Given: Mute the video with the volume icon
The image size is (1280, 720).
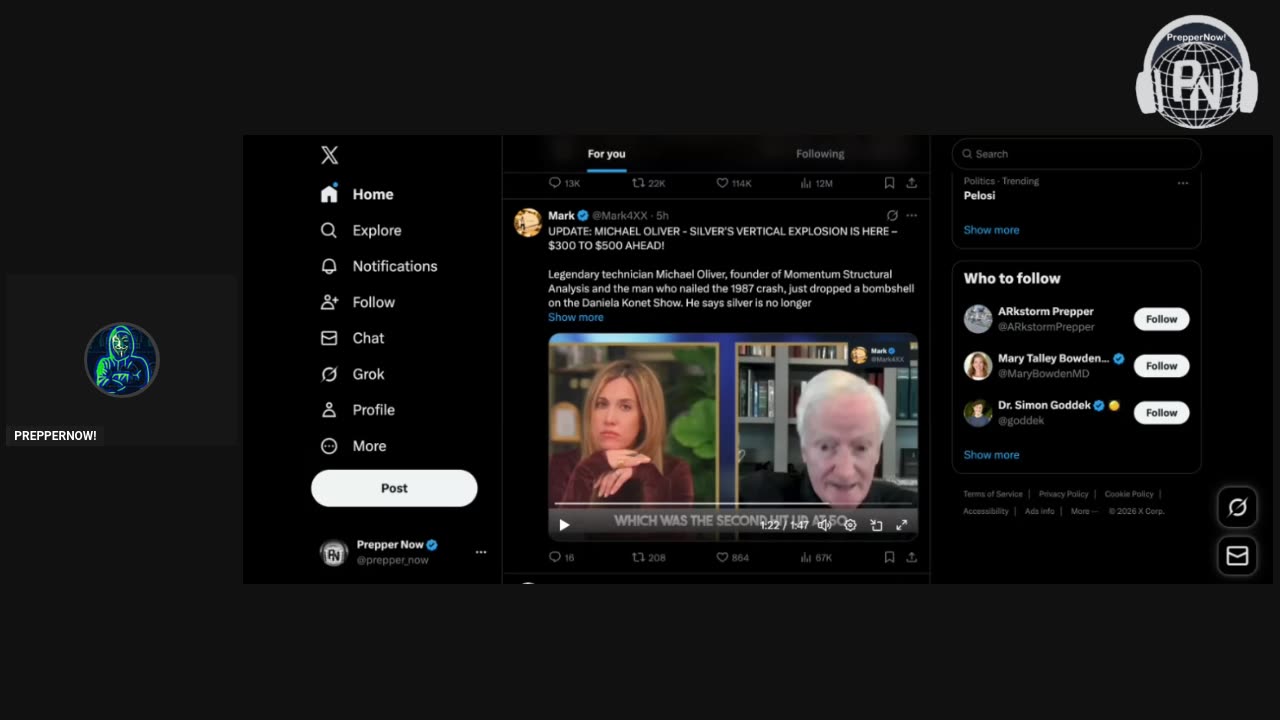Looking at the screenshot, I should (x=824, y=525).
